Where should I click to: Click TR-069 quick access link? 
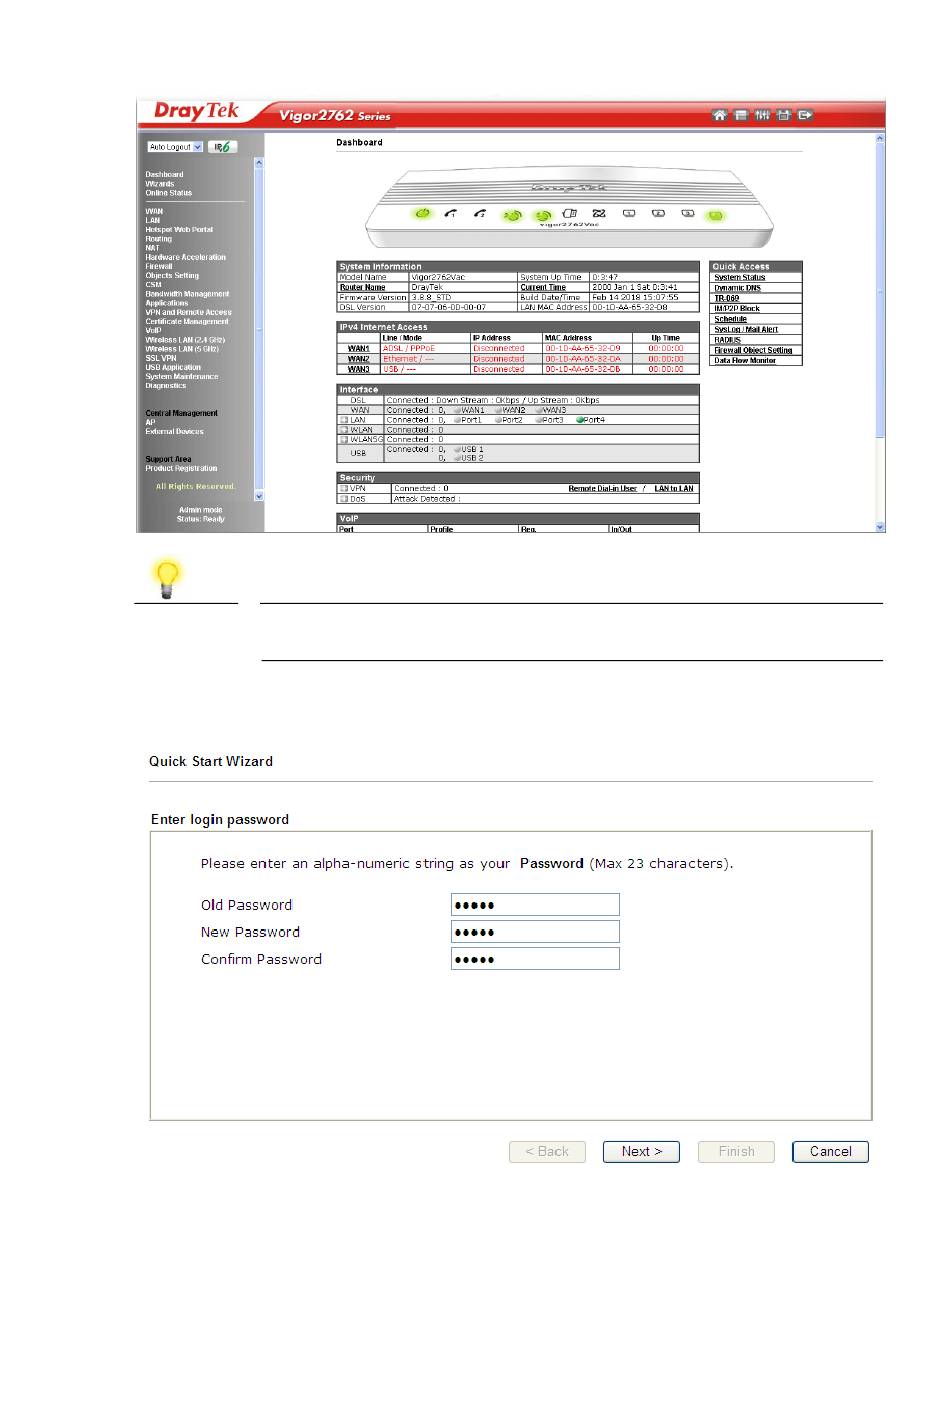727,298
